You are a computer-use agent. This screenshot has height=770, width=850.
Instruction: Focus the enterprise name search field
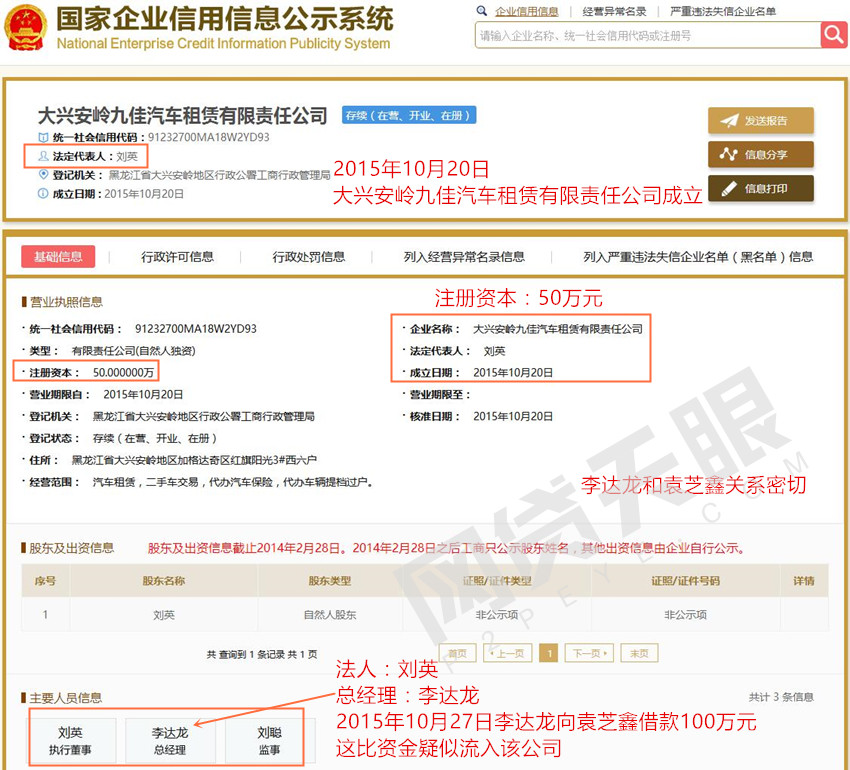pyautogui.click(x=648, y=35)
